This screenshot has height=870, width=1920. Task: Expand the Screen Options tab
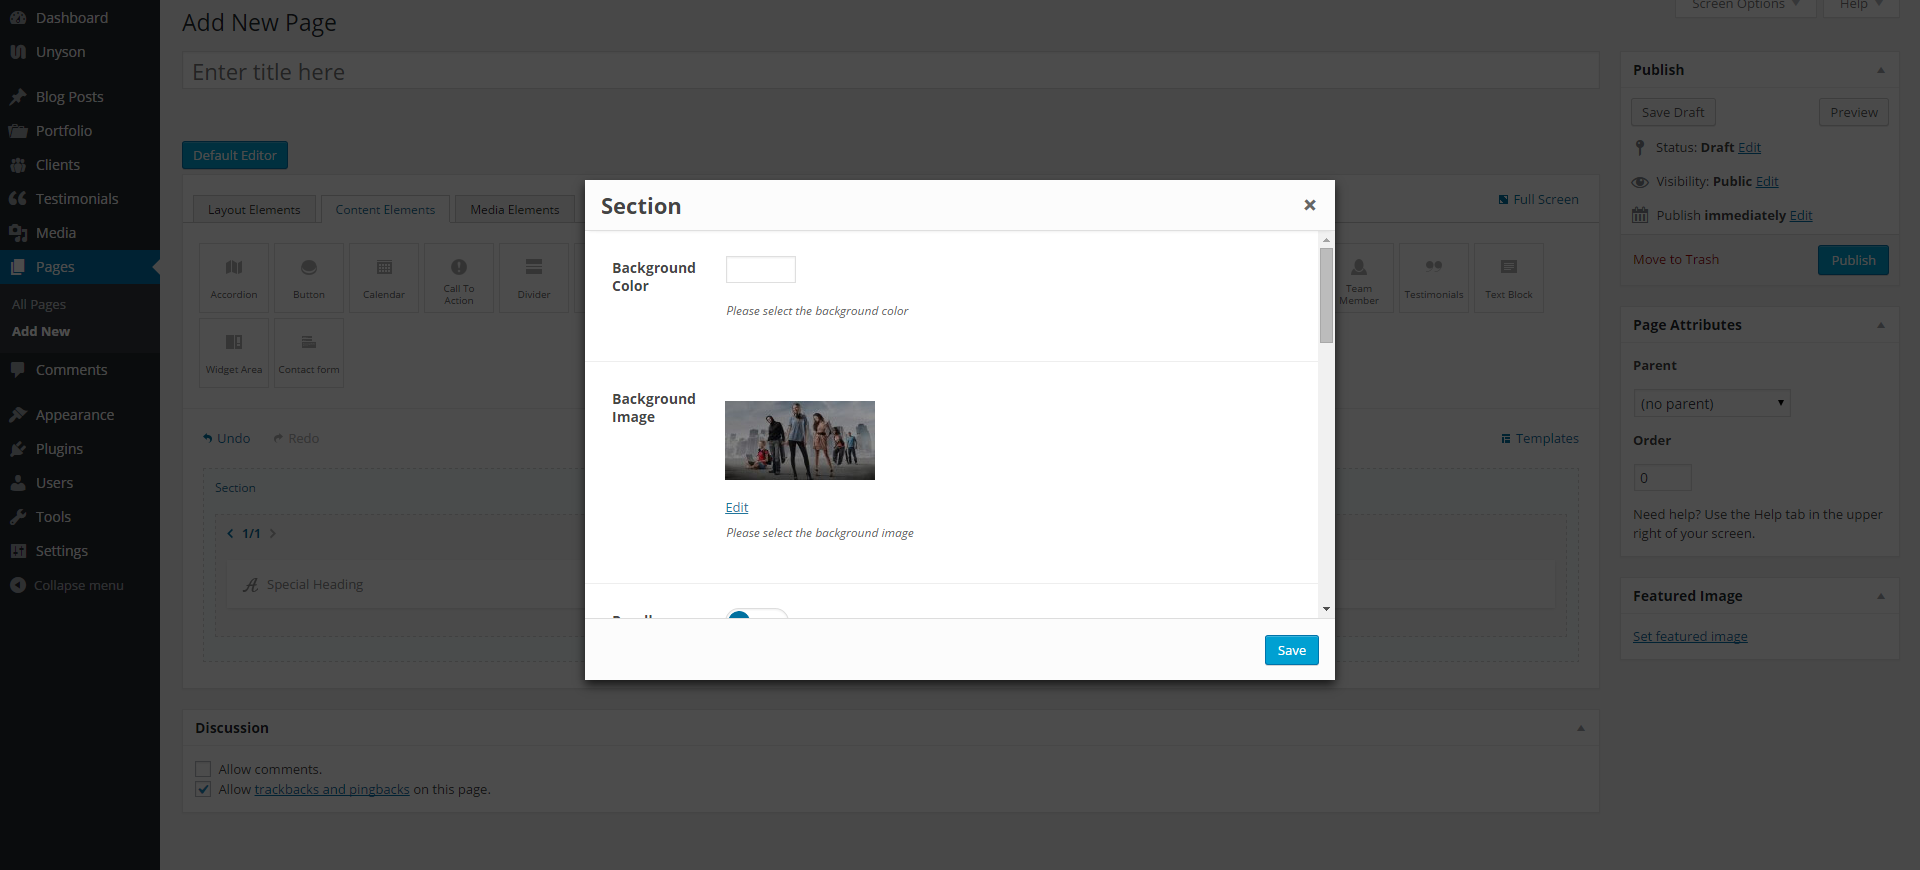(x=1745, y=6)
